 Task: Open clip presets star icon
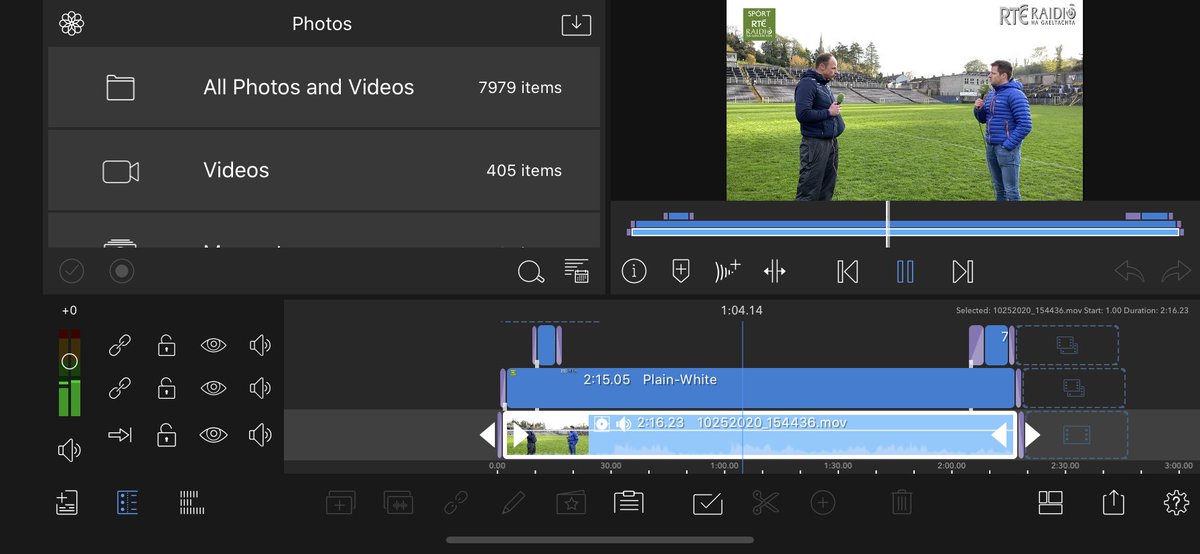571,503
